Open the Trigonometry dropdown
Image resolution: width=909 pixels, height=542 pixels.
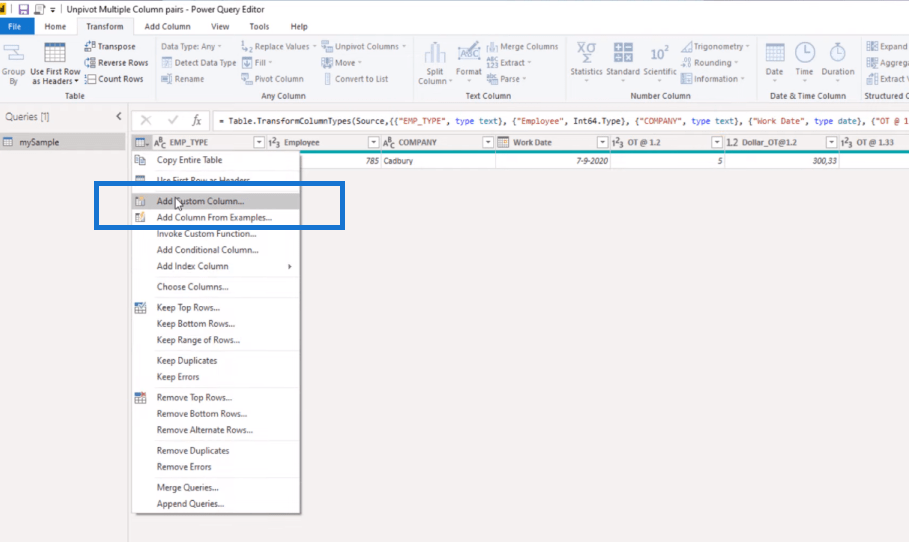pos(715,46)
